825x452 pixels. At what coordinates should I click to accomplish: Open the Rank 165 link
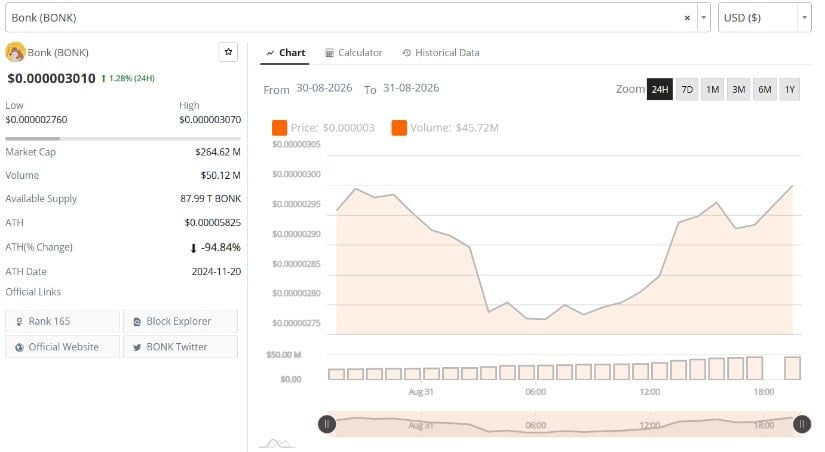coord(63,321)
